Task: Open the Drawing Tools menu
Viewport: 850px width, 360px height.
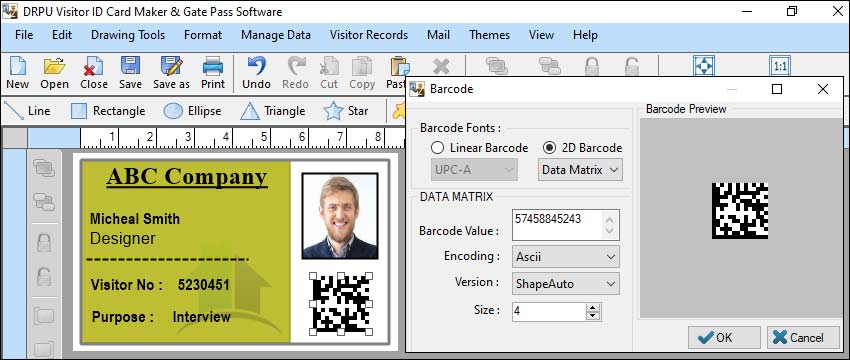Action: (128, 35)
